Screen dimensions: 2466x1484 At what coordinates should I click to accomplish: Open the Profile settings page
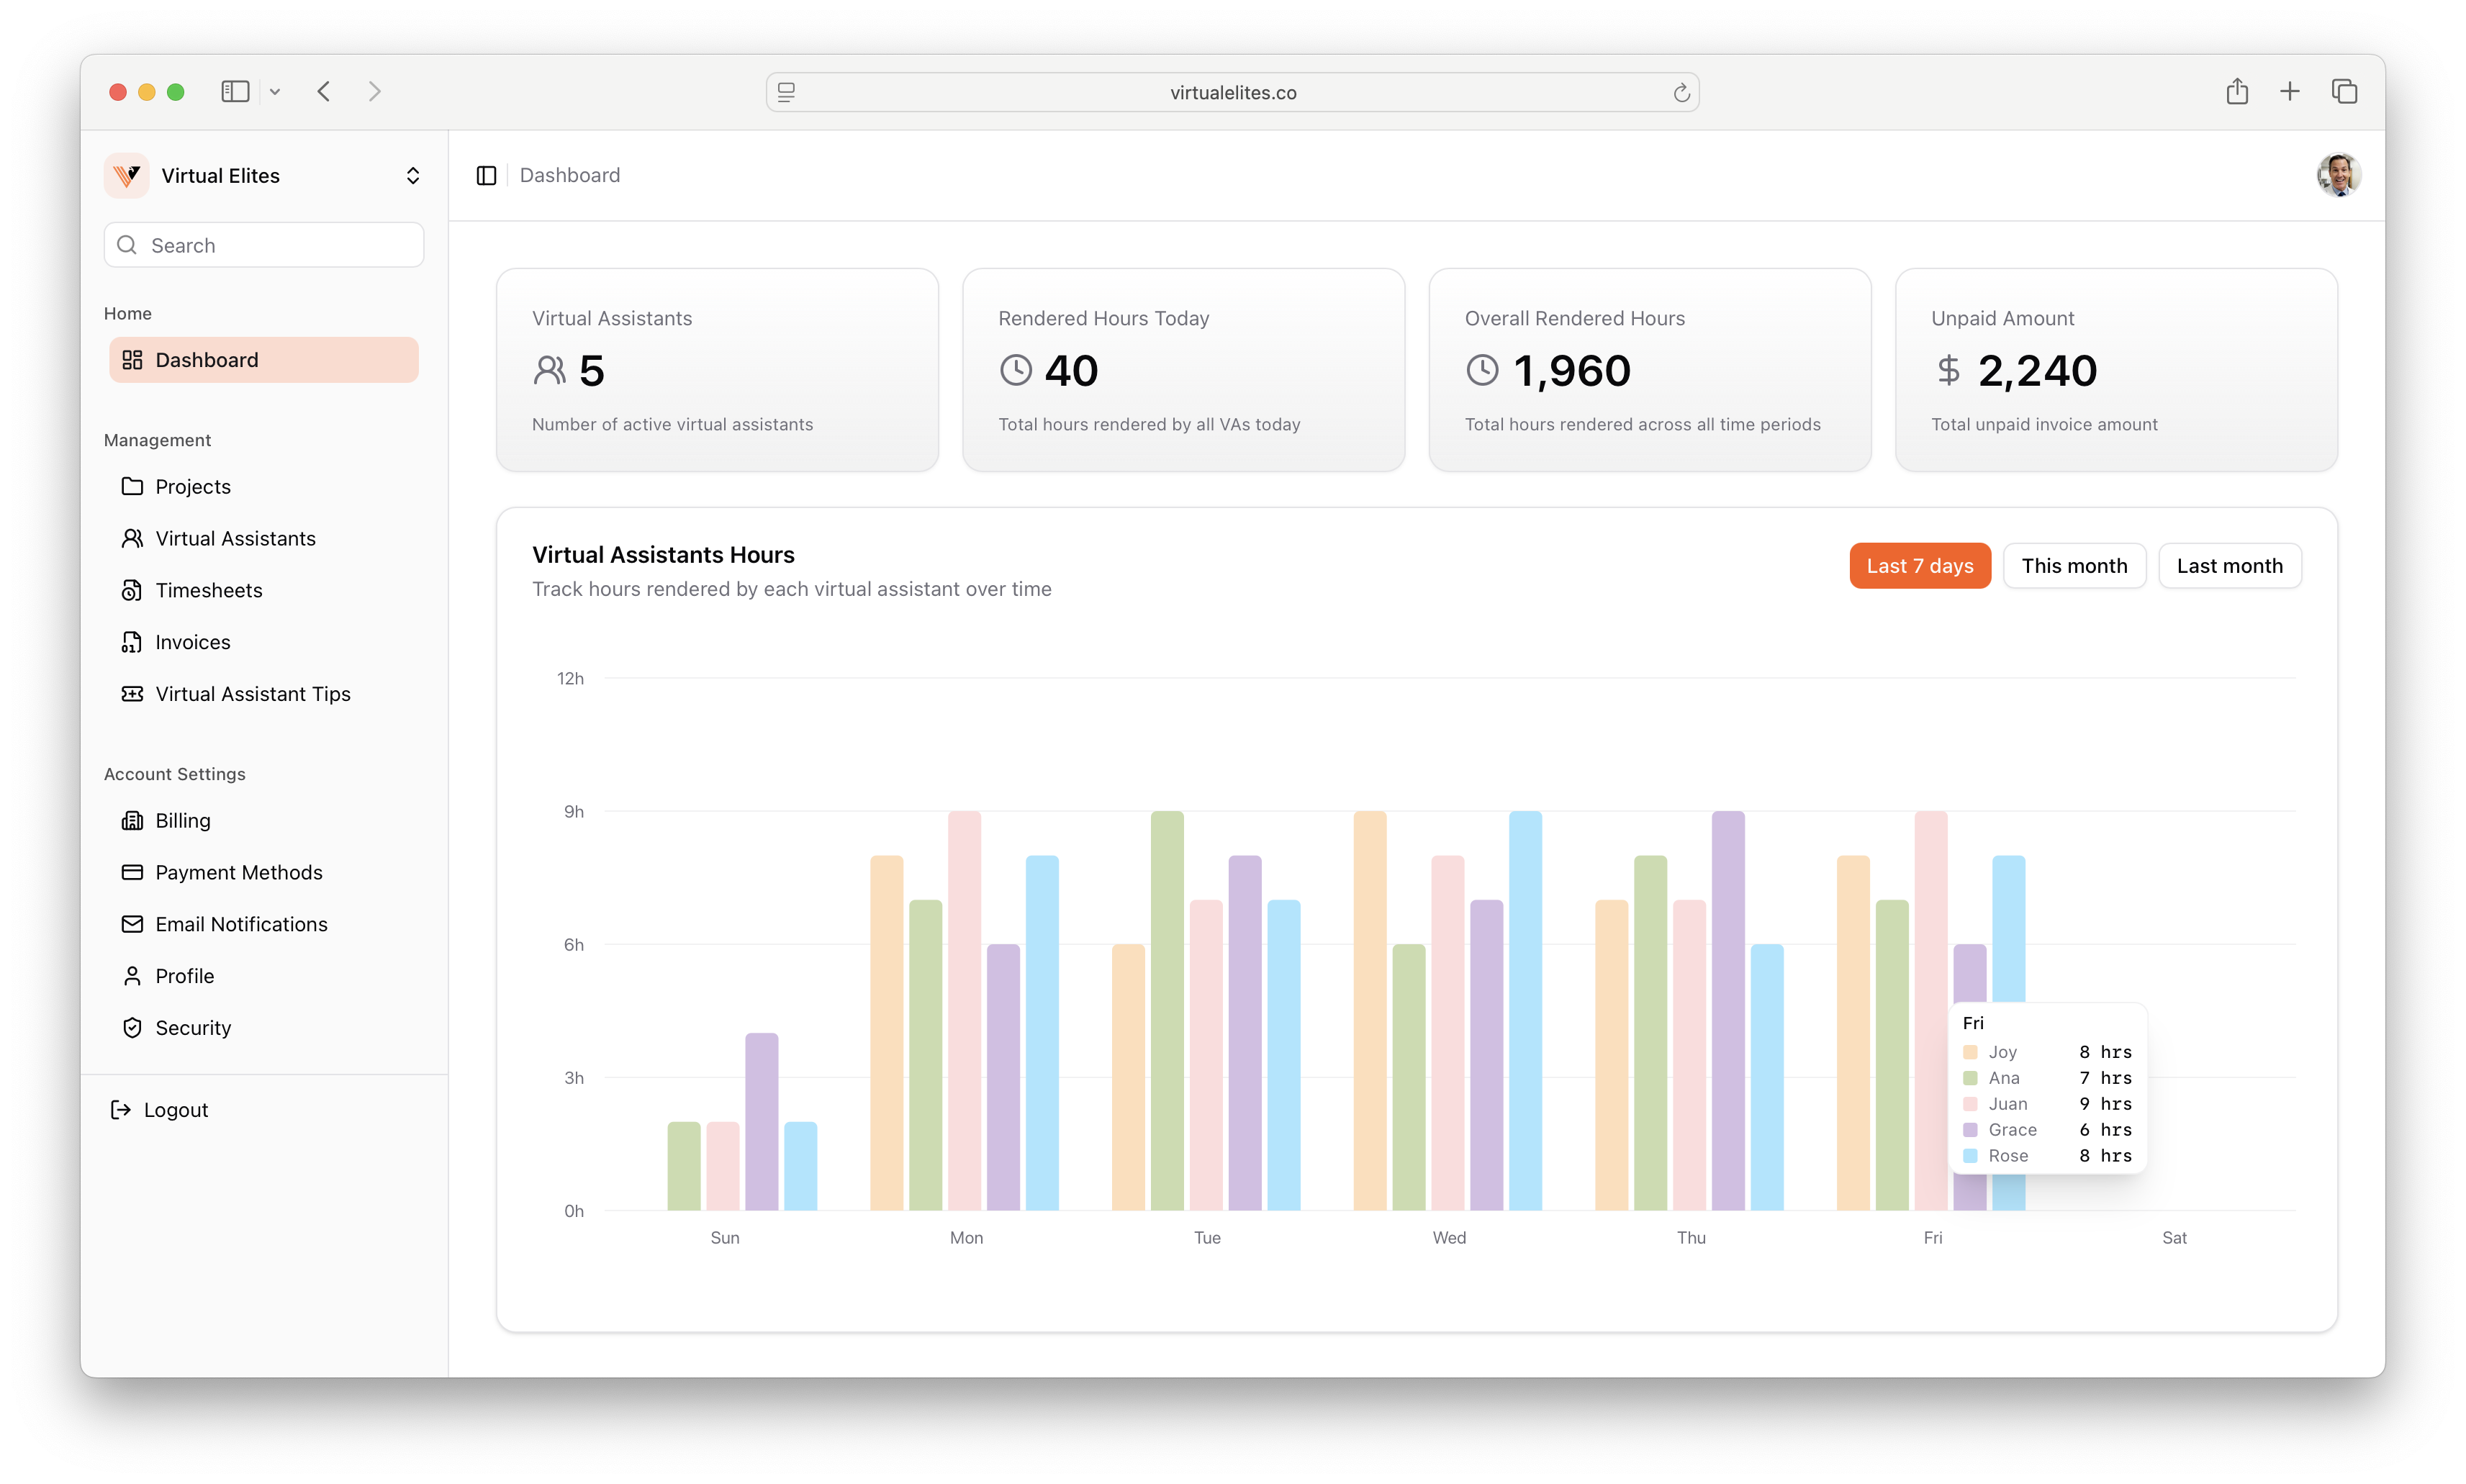coord(184,976)
